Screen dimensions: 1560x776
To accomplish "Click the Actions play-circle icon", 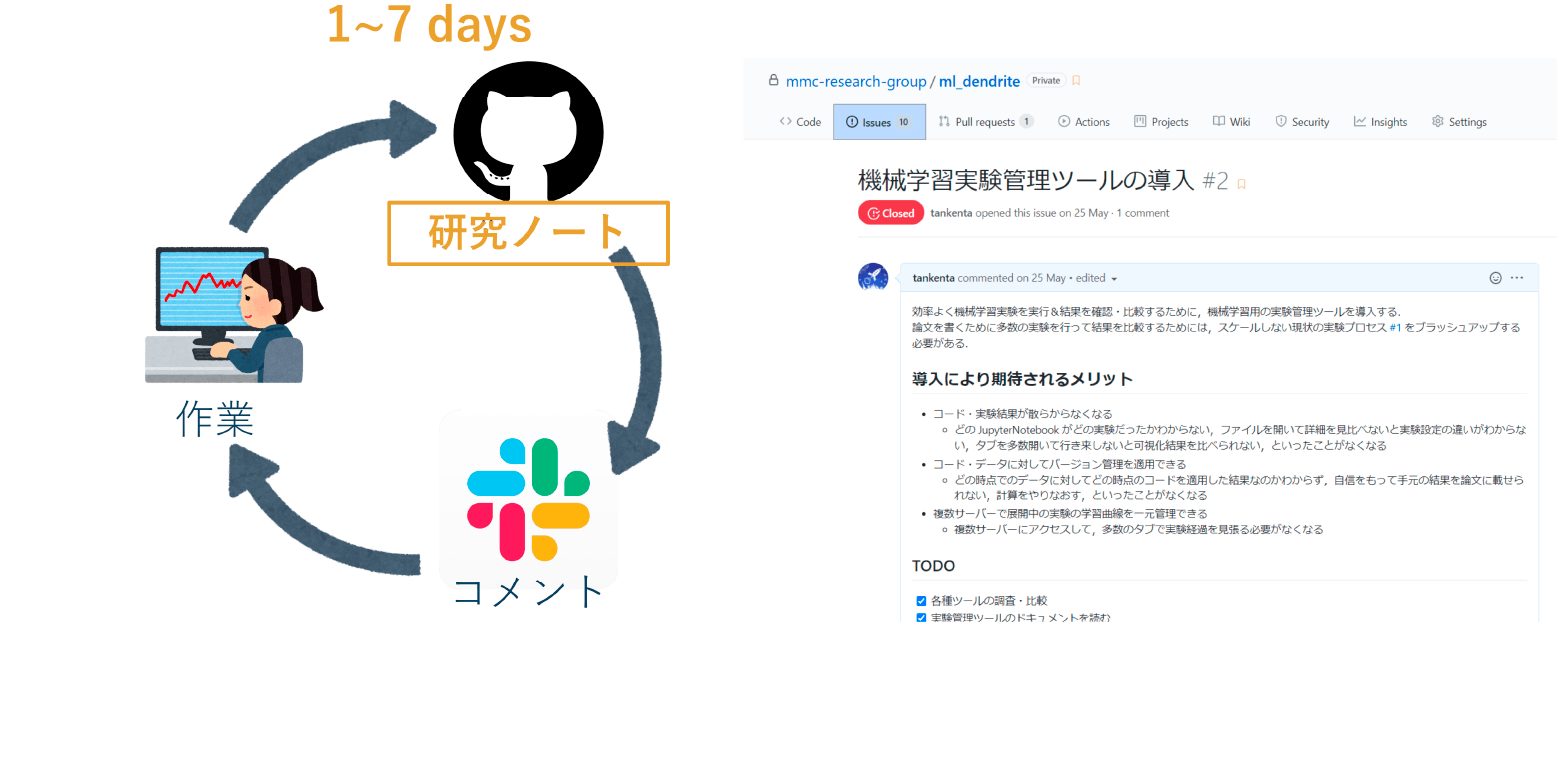I will pos(1064,121).
